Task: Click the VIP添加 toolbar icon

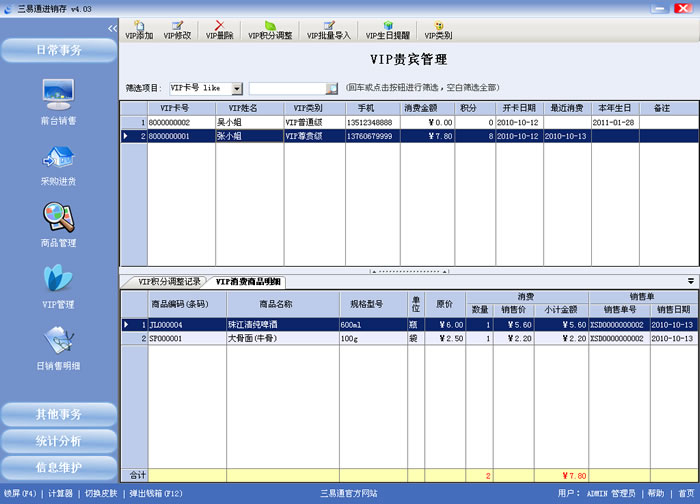Action: click(139, 30)
